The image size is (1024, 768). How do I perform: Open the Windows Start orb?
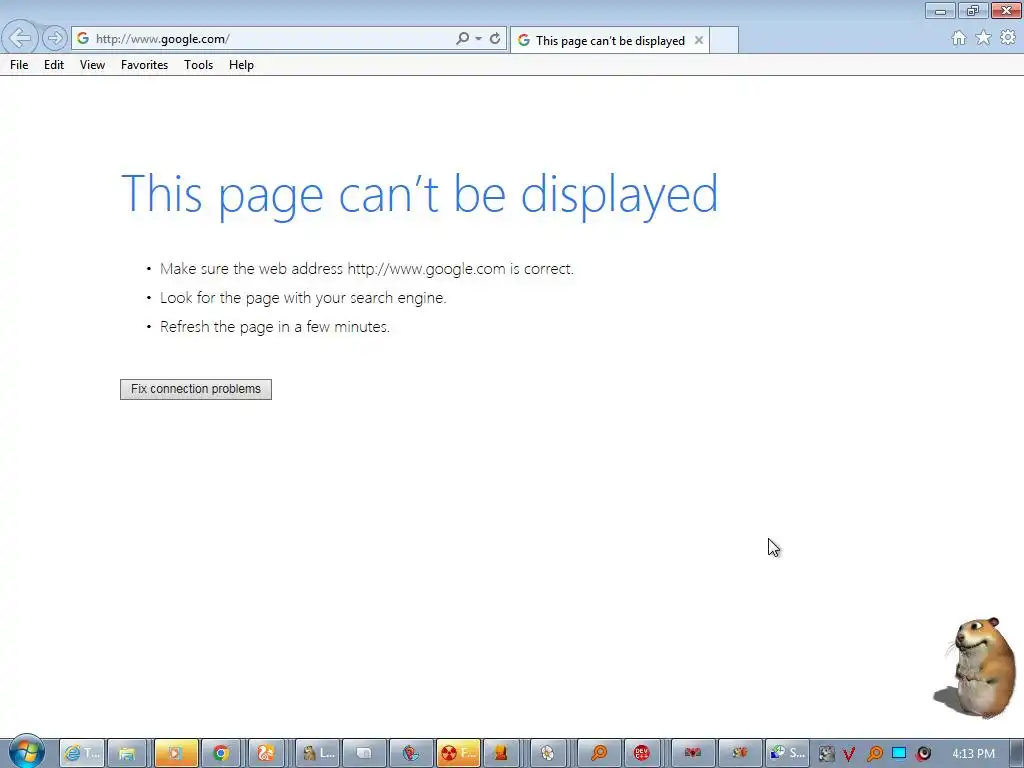click(x=26, y=752)
